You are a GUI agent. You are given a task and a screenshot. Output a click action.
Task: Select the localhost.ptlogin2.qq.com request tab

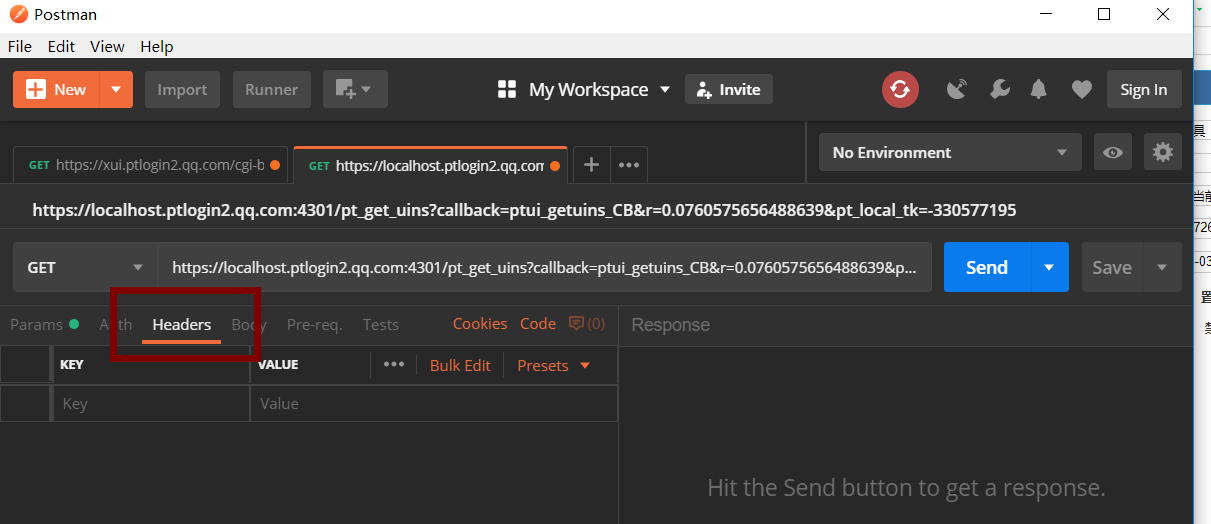(430, 165)
